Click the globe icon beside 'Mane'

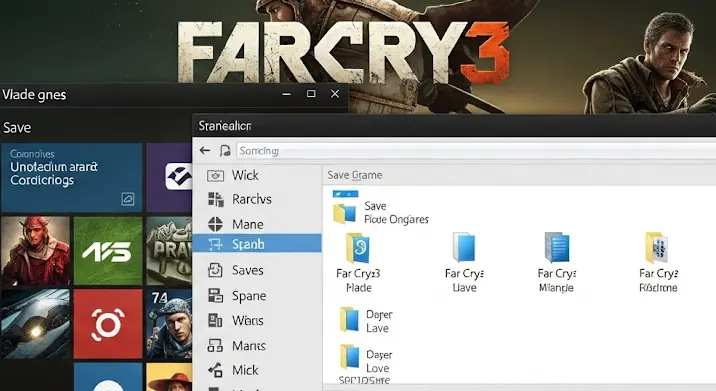pos(215,224)
